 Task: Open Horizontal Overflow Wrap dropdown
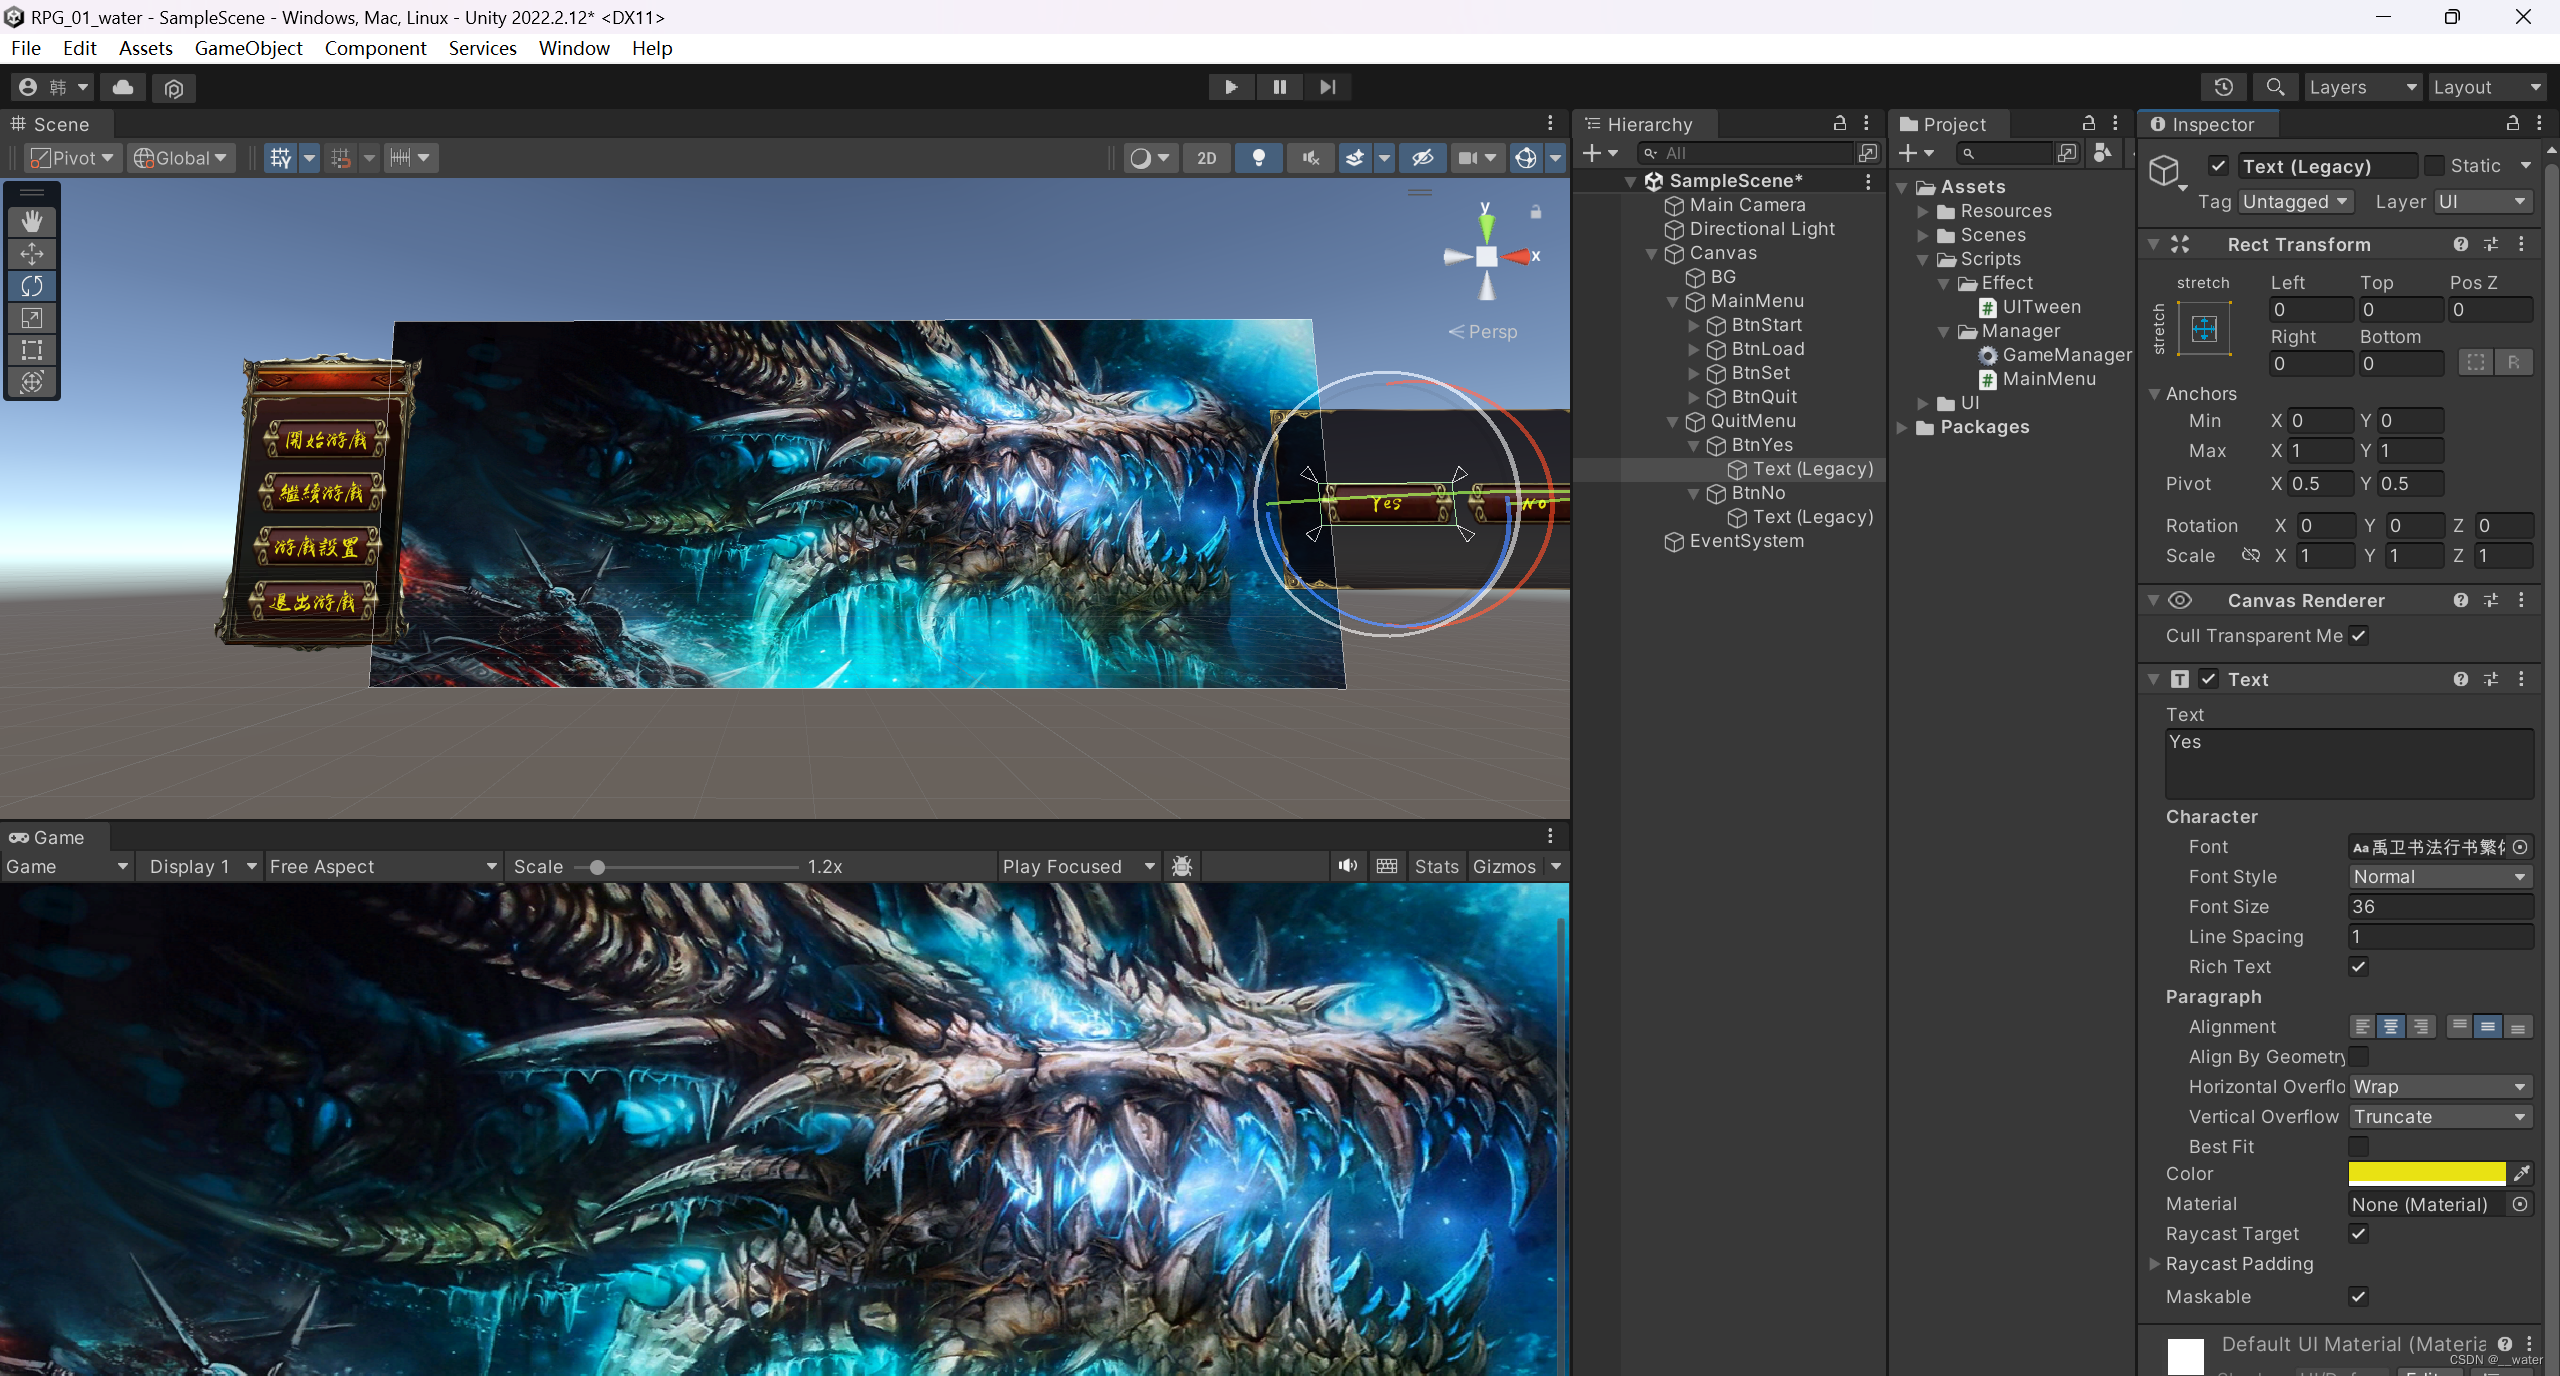[2440, 1087]
